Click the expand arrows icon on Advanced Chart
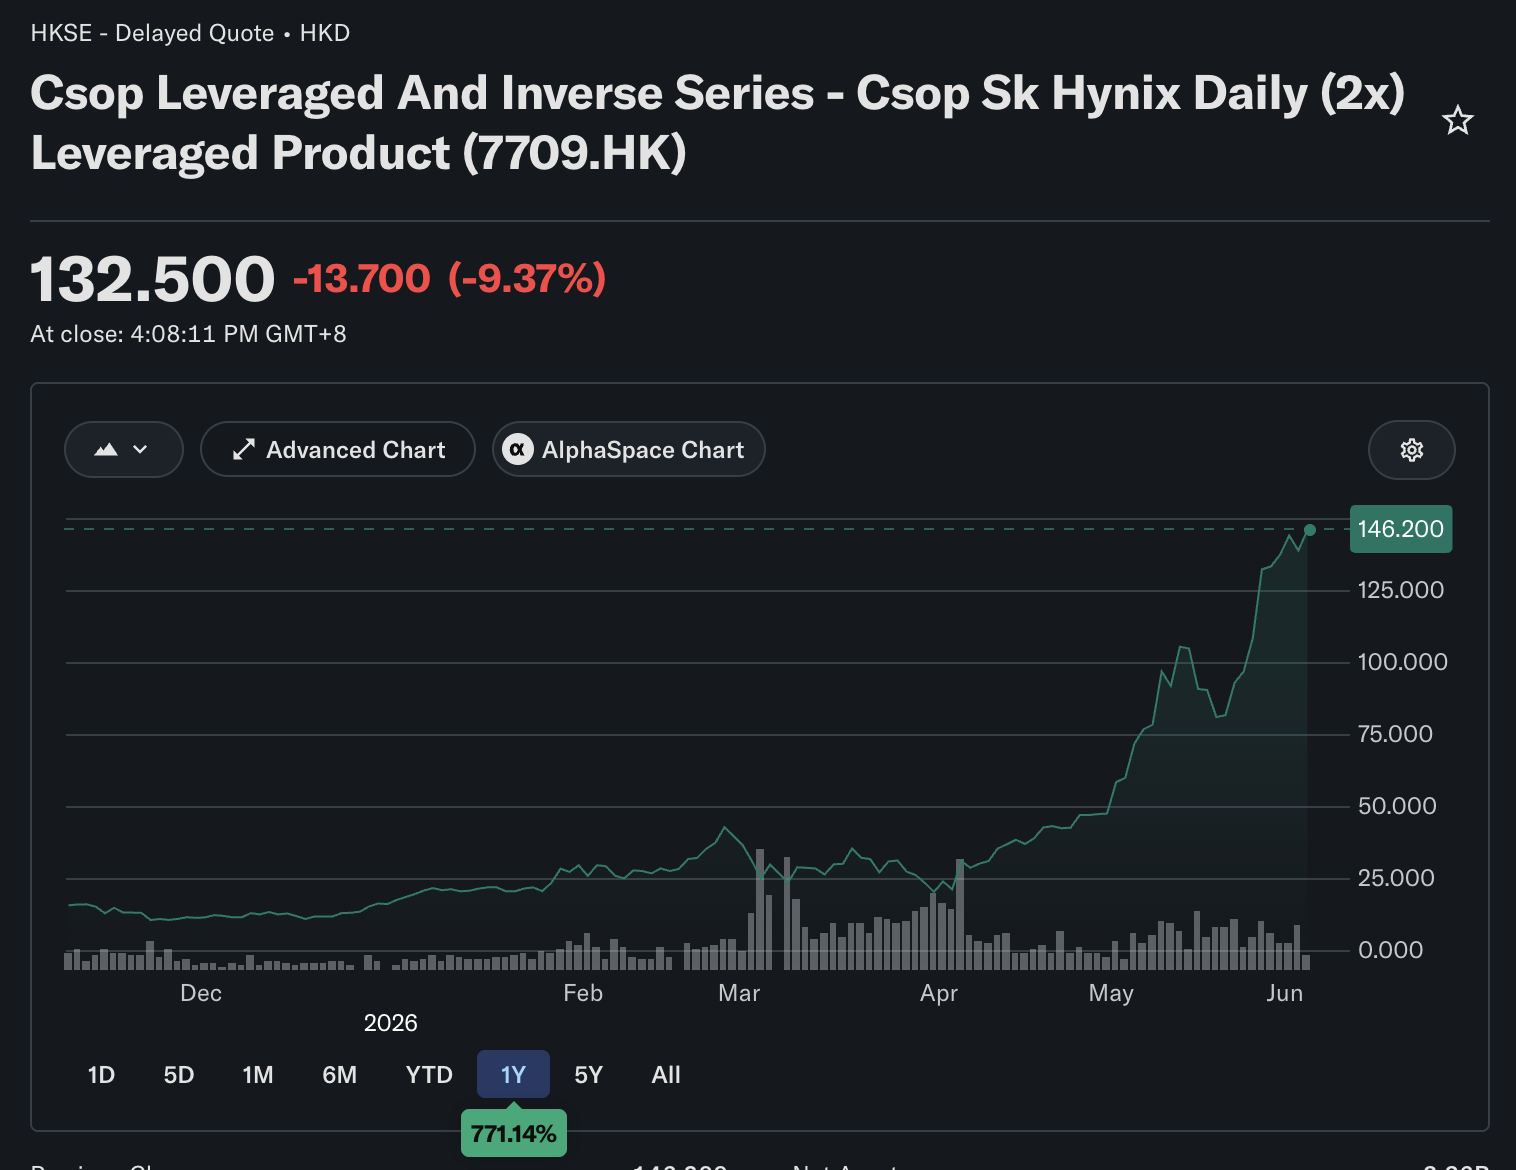Viewport: 1516px width, 1170px height. (x=243, y=450)
